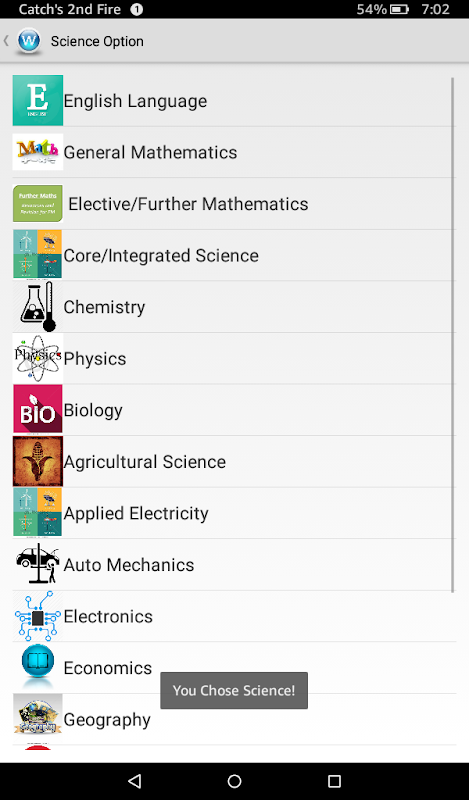The image size is (469, 800).
Task: Go back using the app W logo
Action: [x=29, y=41]
